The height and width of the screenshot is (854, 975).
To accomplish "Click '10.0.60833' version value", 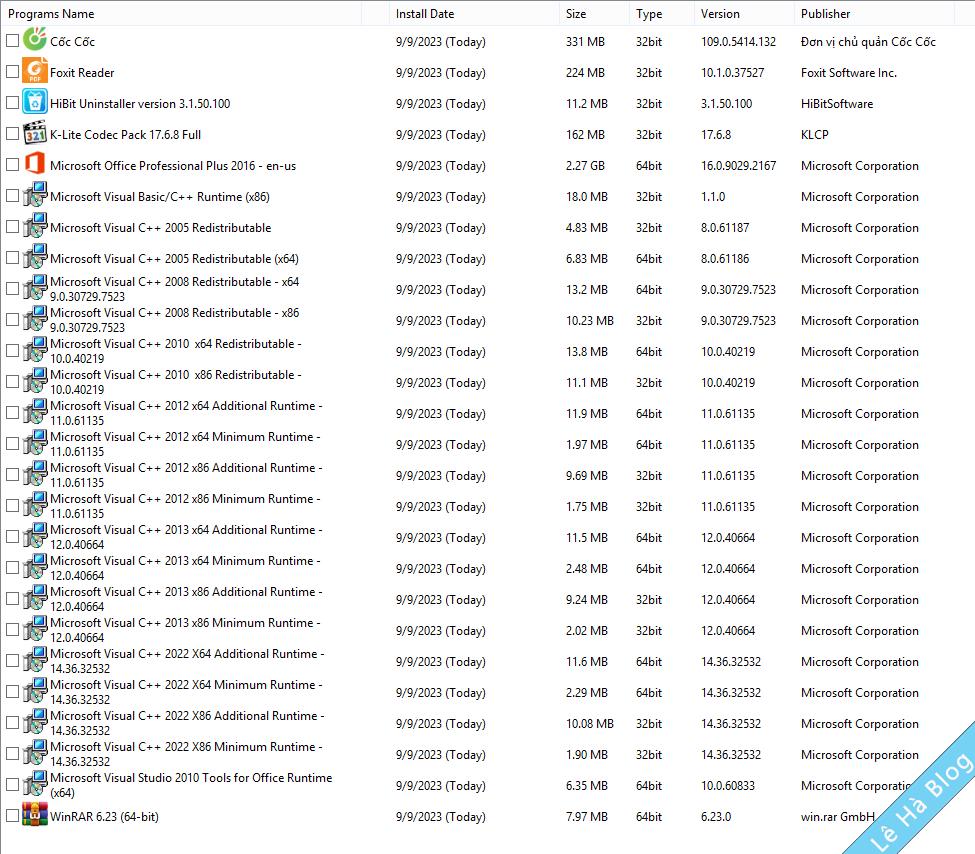I will (x=728, y=786).
